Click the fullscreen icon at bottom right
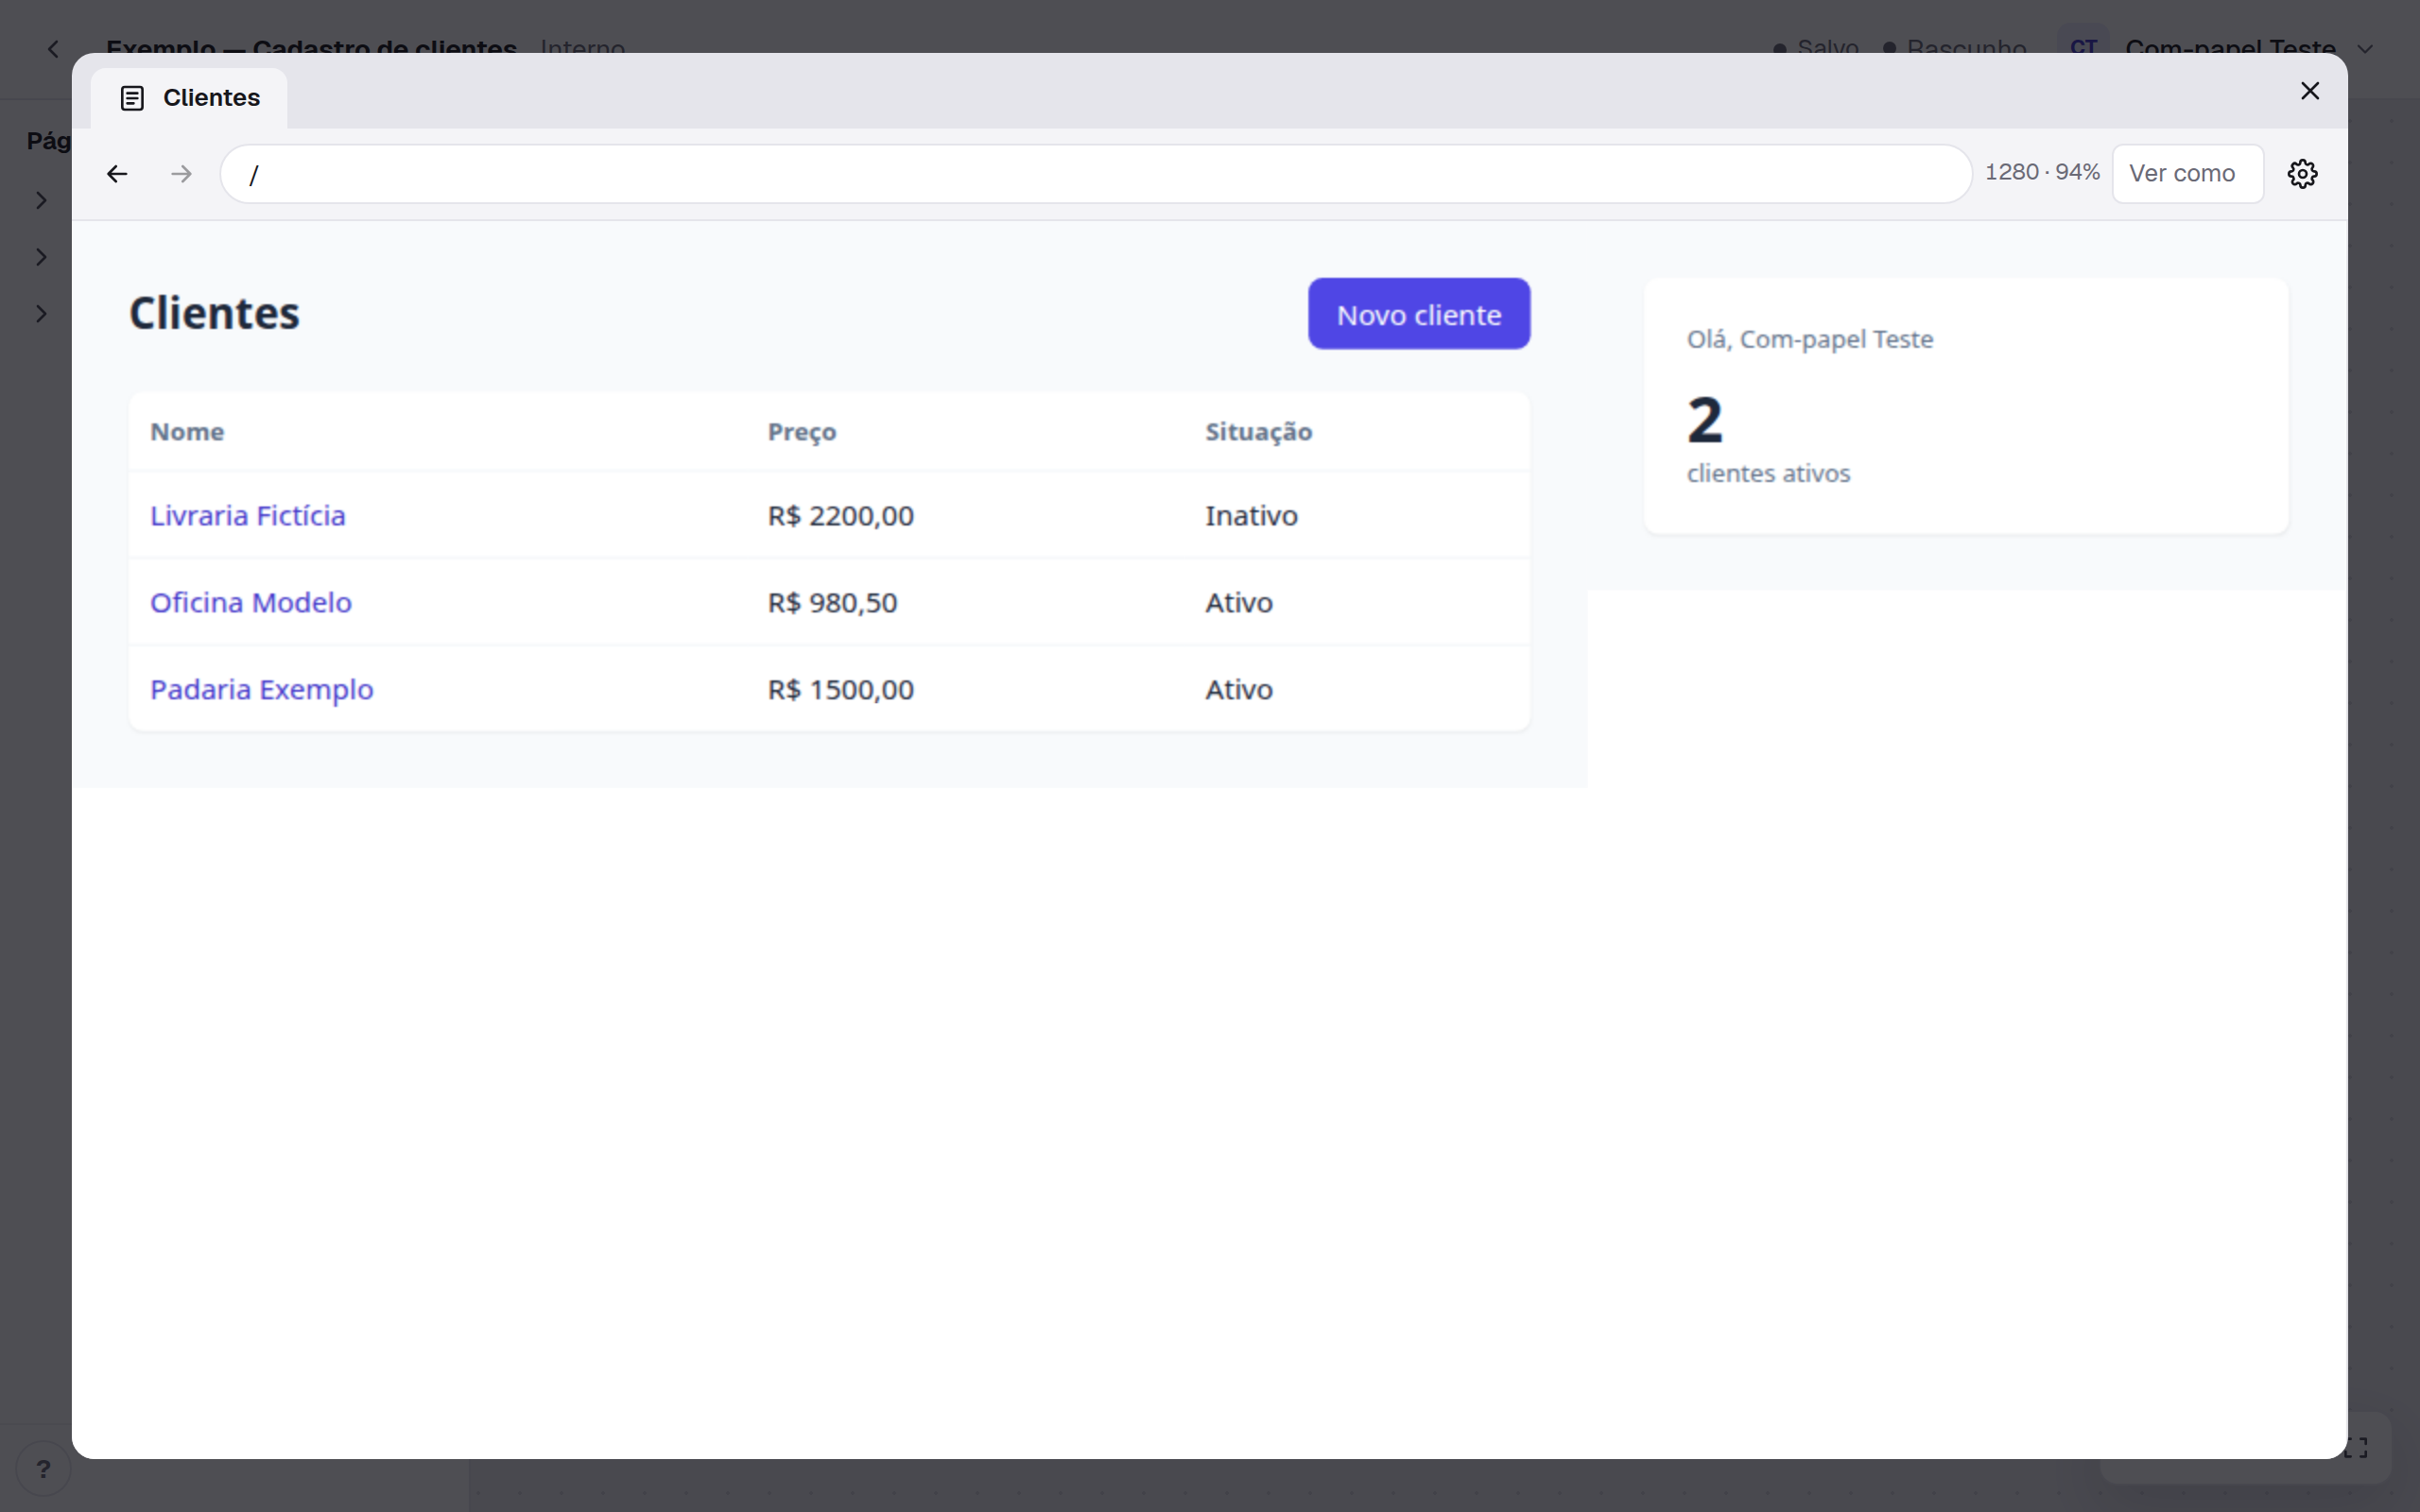 tap(2356, 1448)
